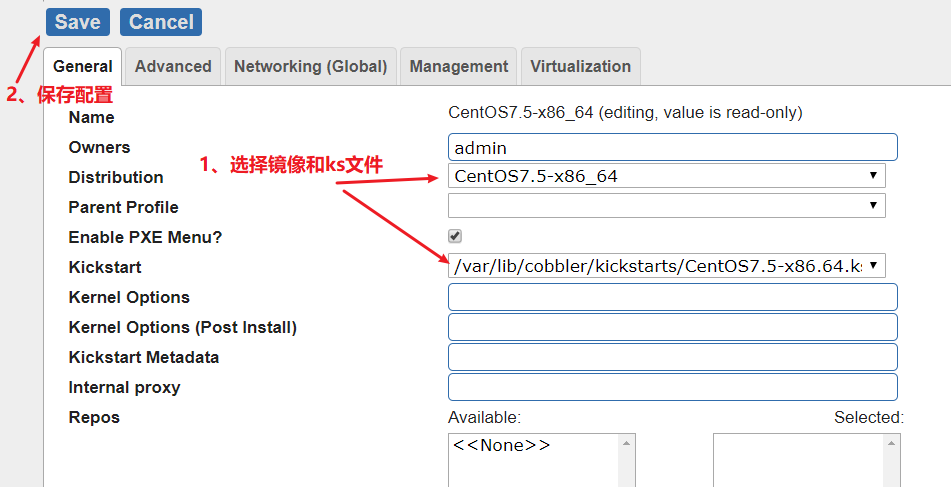
Task: Select the Management tab
Action: click(x=459, y=67)
